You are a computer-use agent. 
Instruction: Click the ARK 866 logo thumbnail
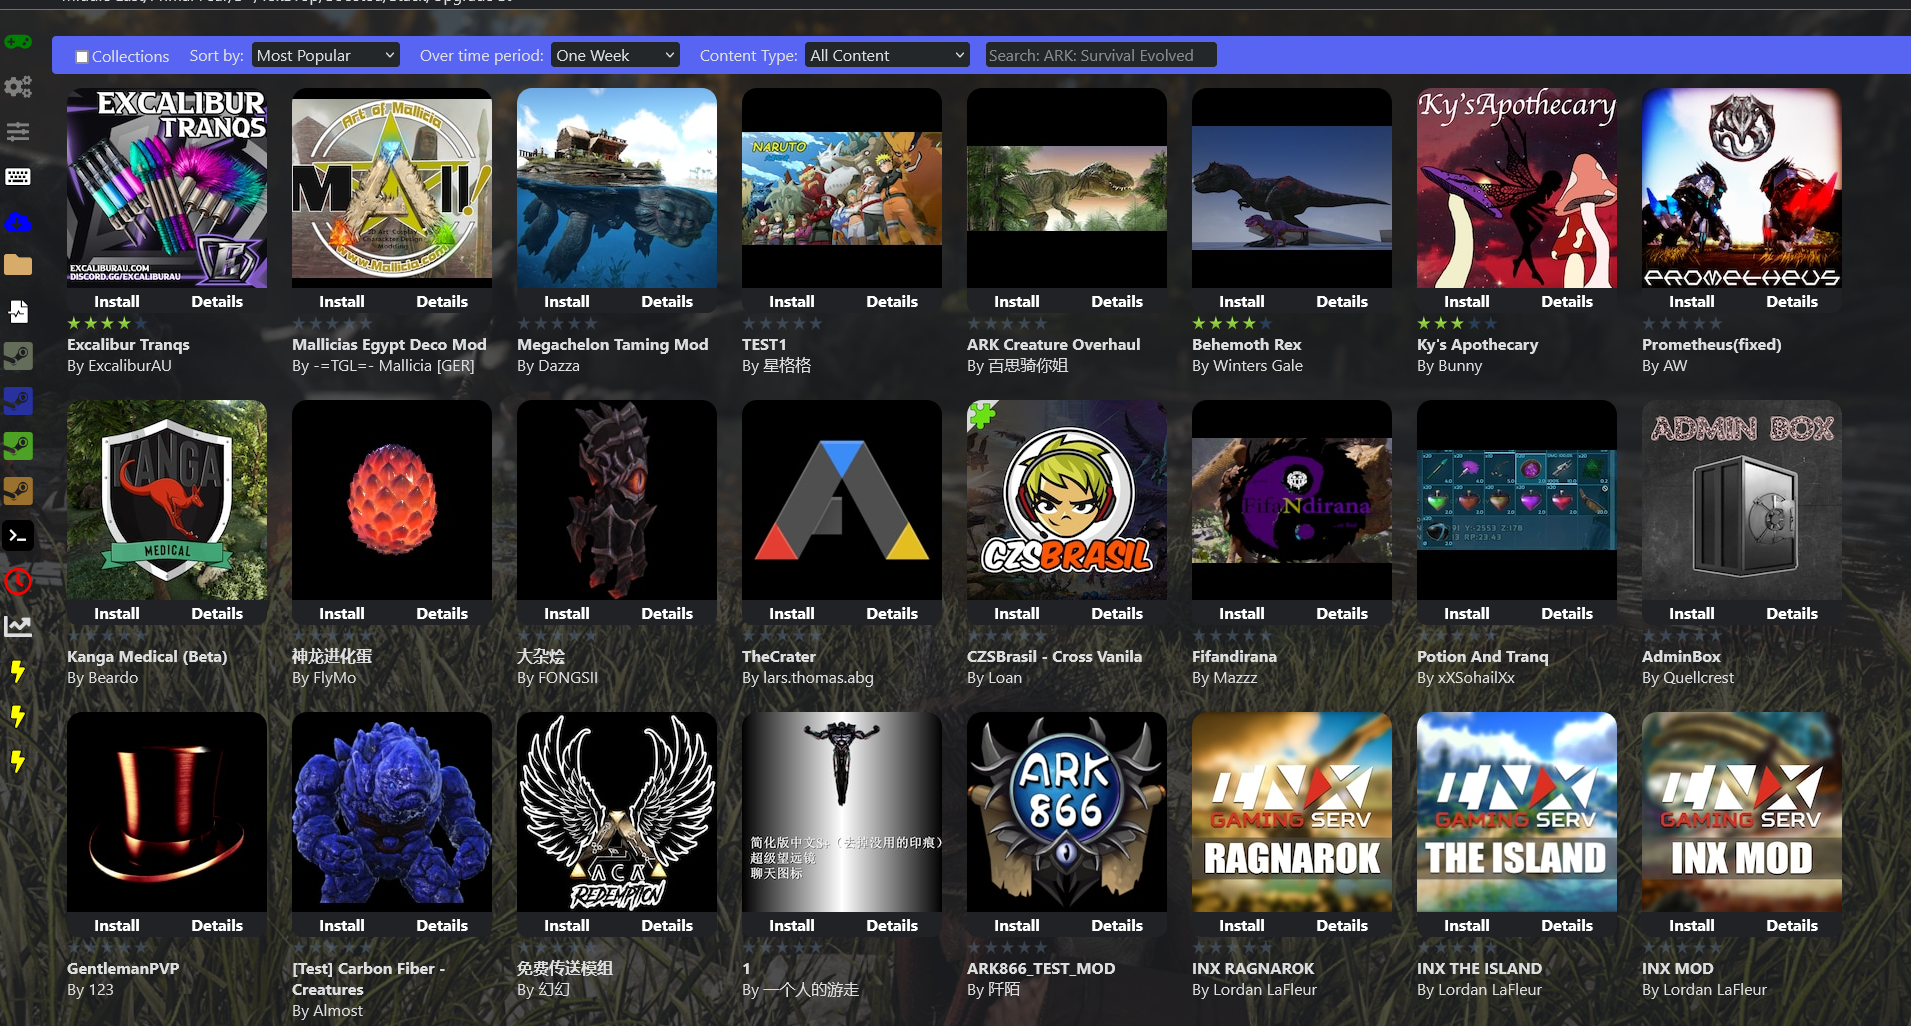[x=1067, y=812]
